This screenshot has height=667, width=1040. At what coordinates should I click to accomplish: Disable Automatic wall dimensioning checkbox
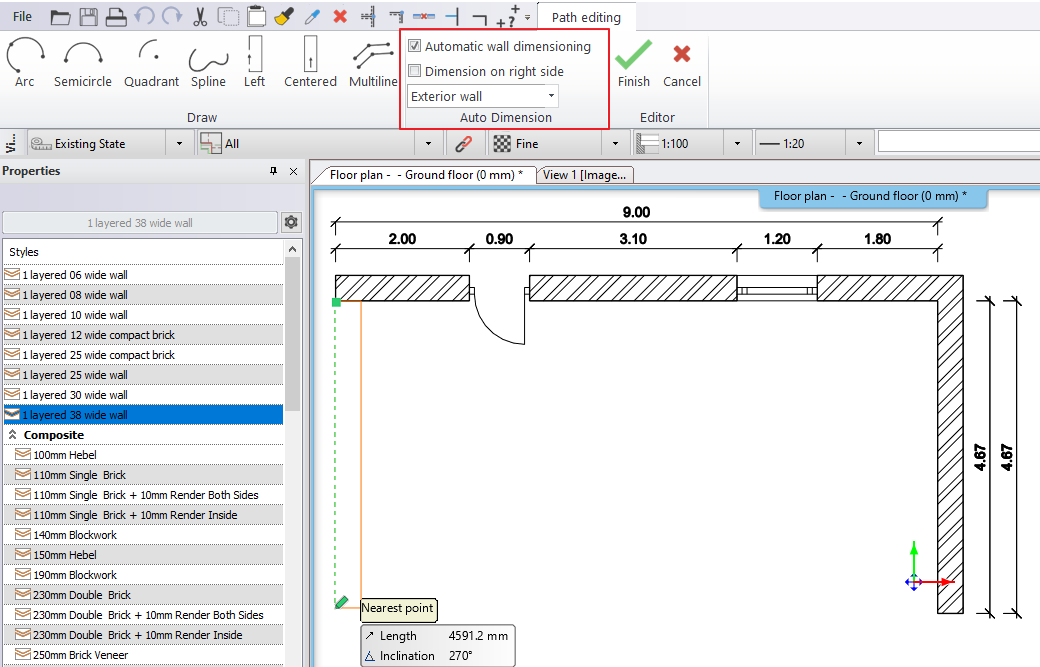coord(415,47)
